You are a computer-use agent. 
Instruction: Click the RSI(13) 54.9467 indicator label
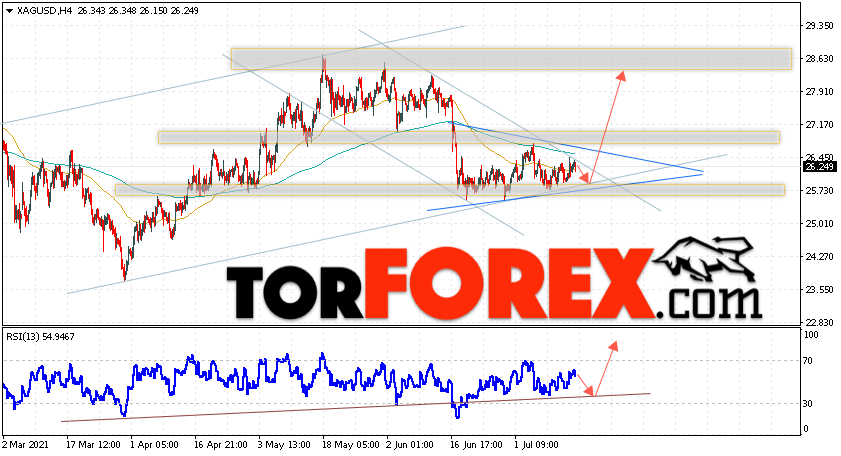click(40, 337)
